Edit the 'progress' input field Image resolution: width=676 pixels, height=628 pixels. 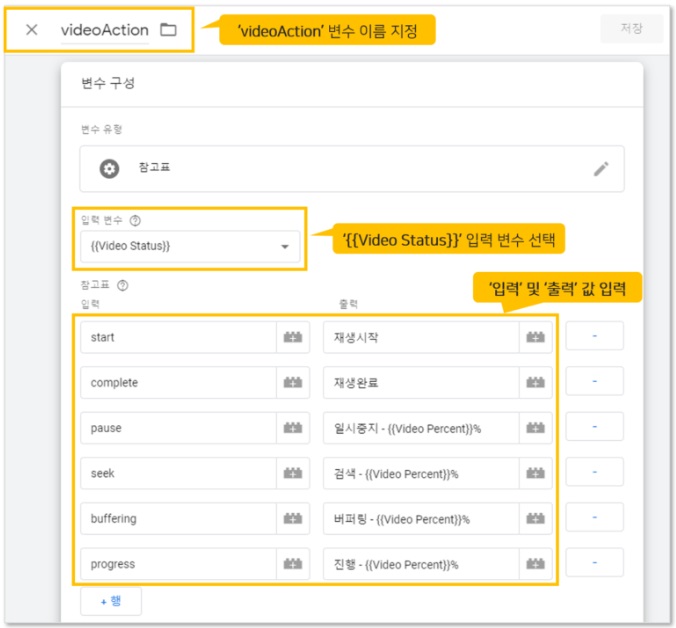[x=178, y=564]
